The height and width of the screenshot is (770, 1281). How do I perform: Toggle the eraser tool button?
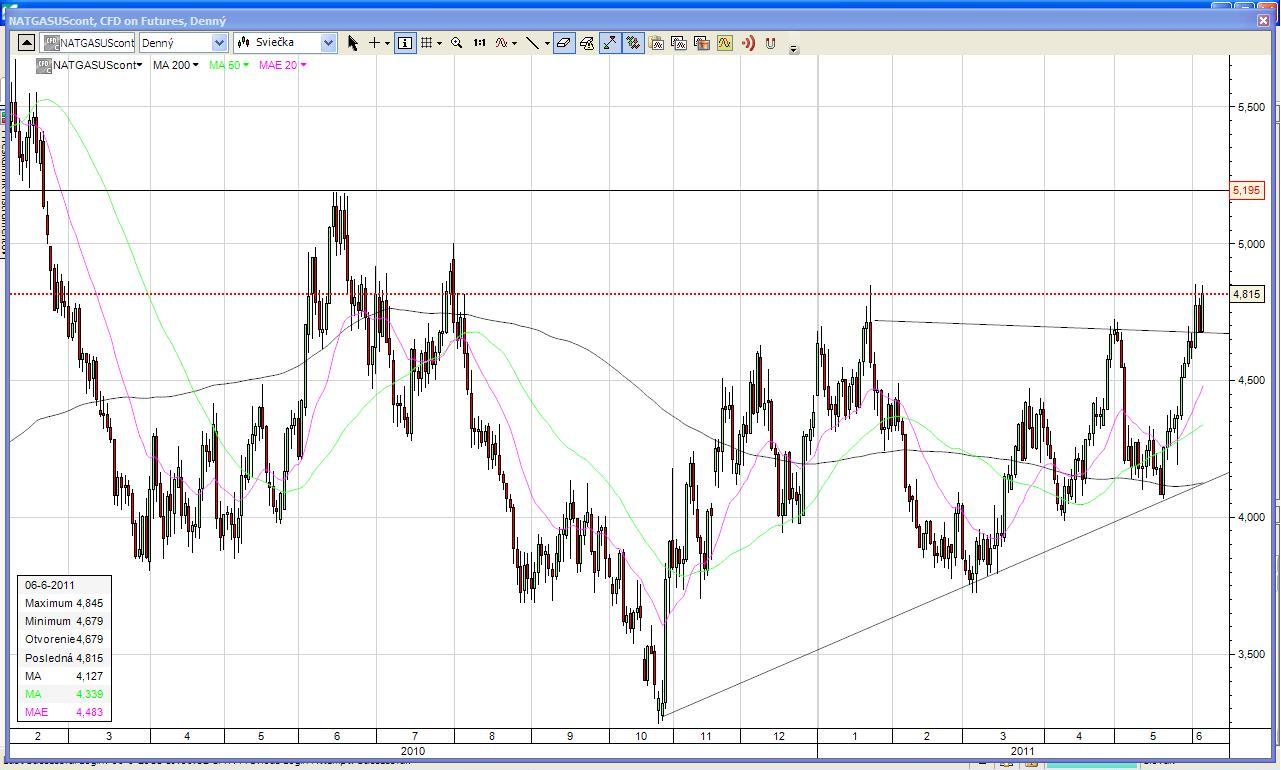564,43
